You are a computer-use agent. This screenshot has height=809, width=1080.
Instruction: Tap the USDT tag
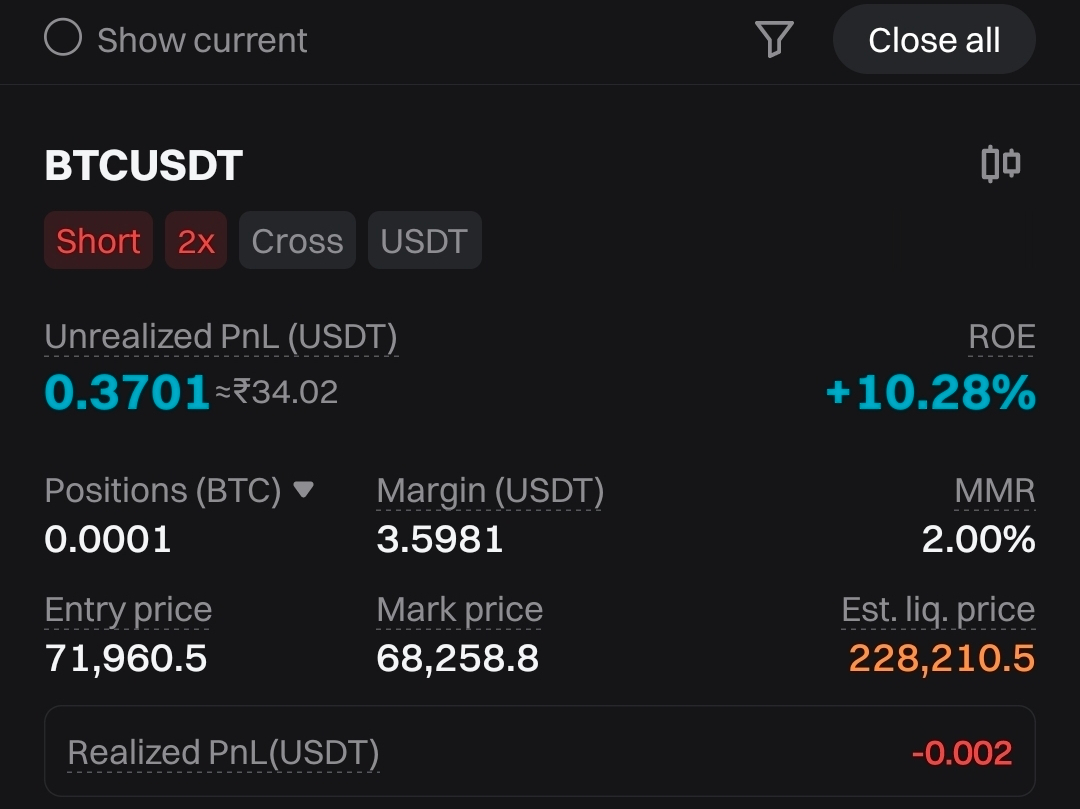tap(424, 241)
